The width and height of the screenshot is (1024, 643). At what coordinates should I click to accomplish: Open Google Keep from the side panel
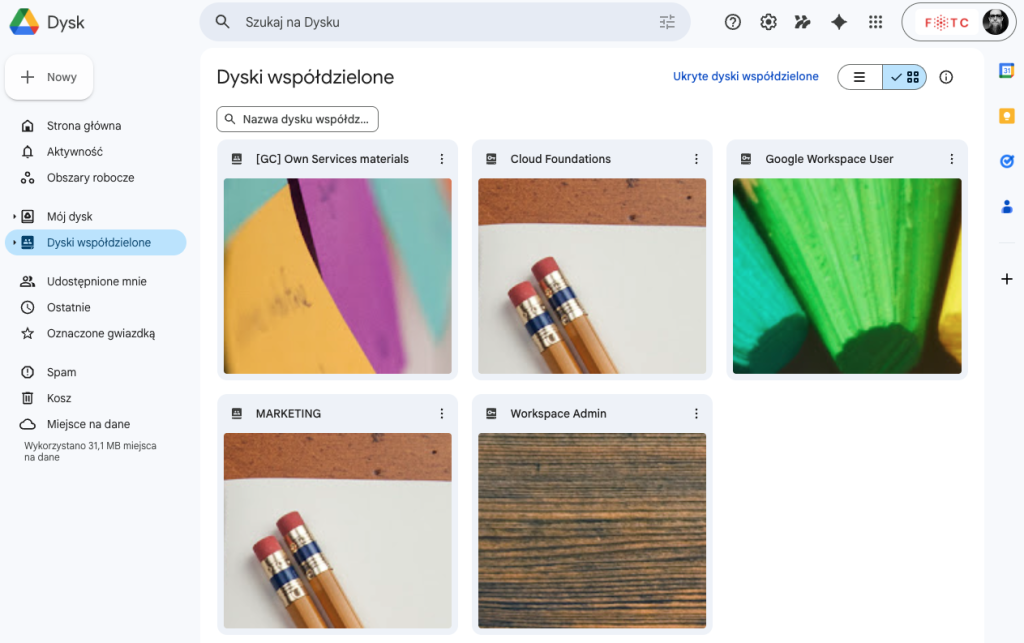1007,115
